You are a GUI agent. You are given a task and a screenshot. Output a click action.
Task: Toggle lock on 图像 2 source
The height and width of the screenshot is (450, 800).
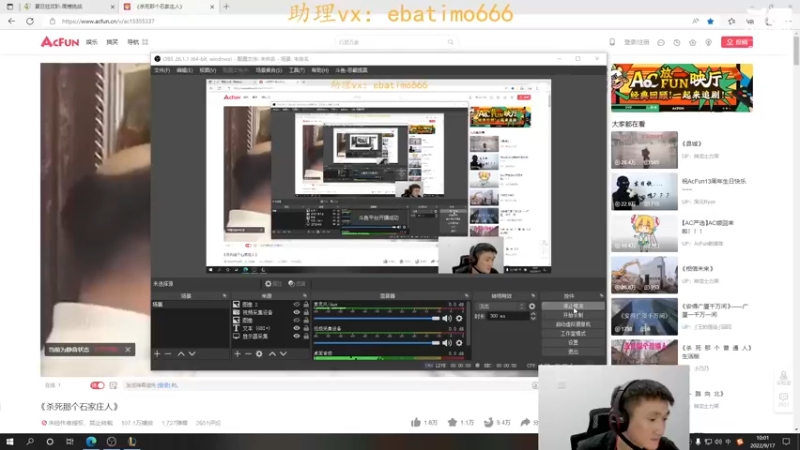(306, 304)
